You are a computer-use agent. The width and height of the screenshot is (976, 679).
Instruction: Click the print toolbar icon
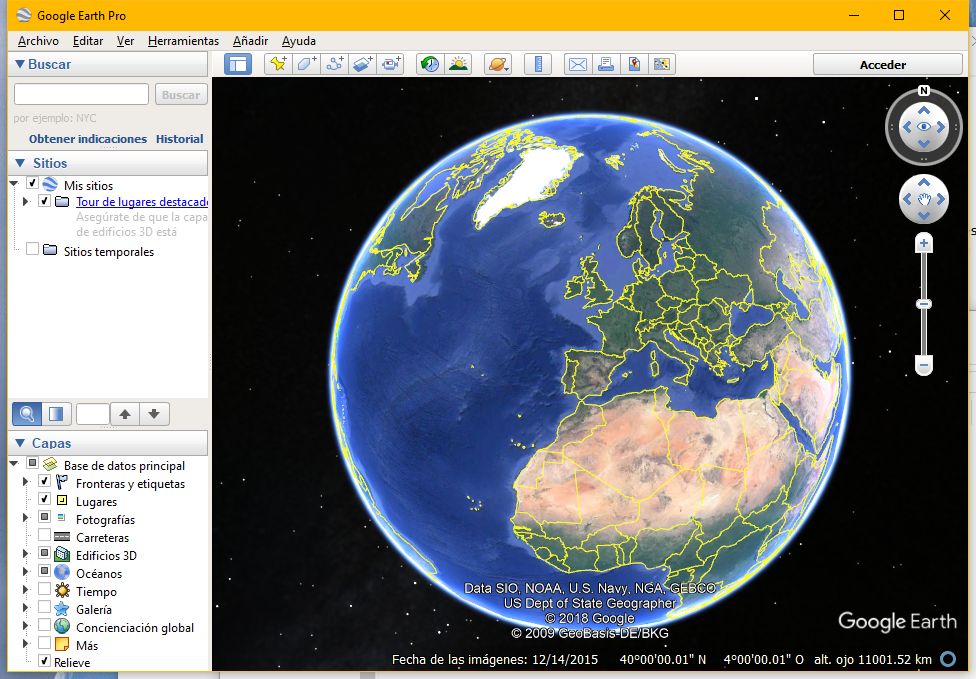[x=606, y=64]
